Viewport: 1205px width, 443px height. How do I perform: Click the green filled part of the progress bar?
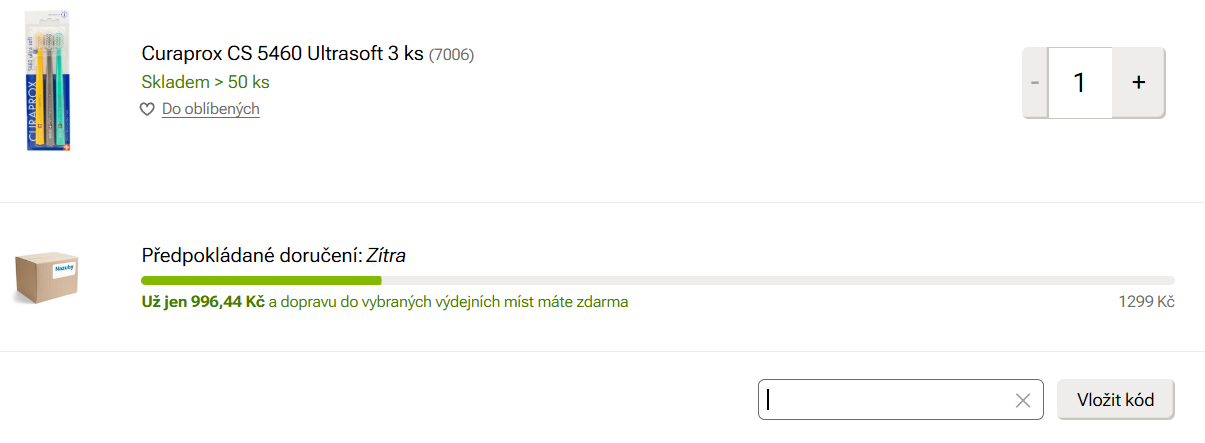tap(260, 281)
